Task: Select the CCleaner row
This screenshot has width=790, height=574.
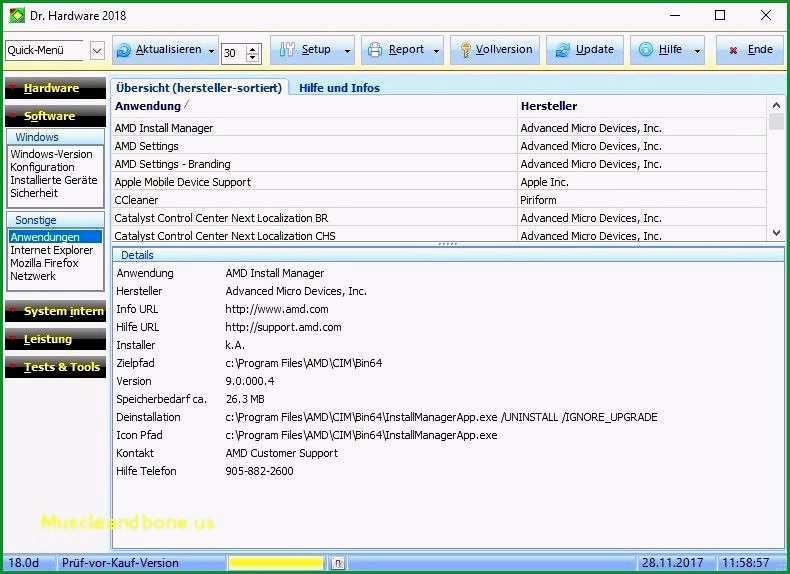Action: pyautogui.click(x=439, y=200)
